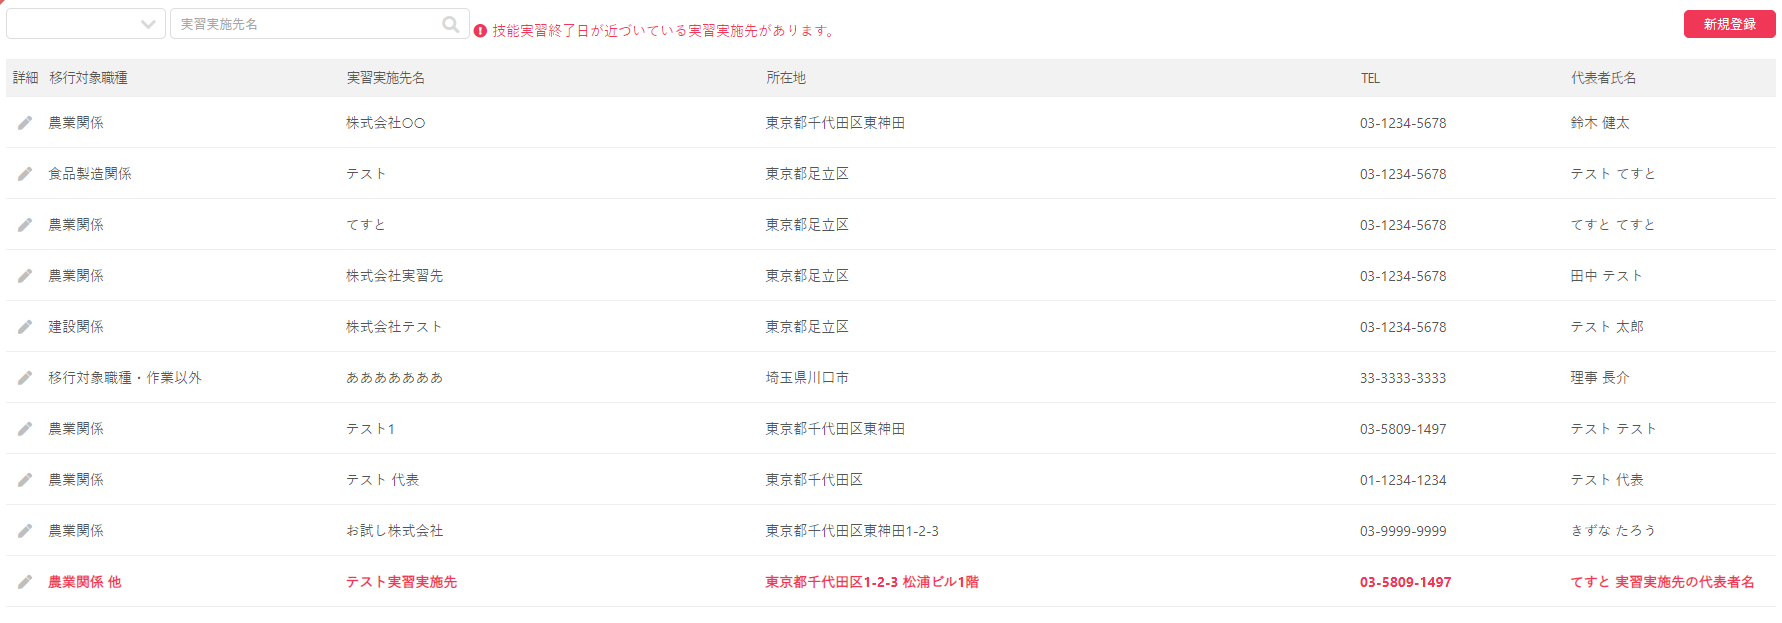Click the edit pencil for 株式会社〇〇
The image size is (1782, 623).
pos(25,123)
